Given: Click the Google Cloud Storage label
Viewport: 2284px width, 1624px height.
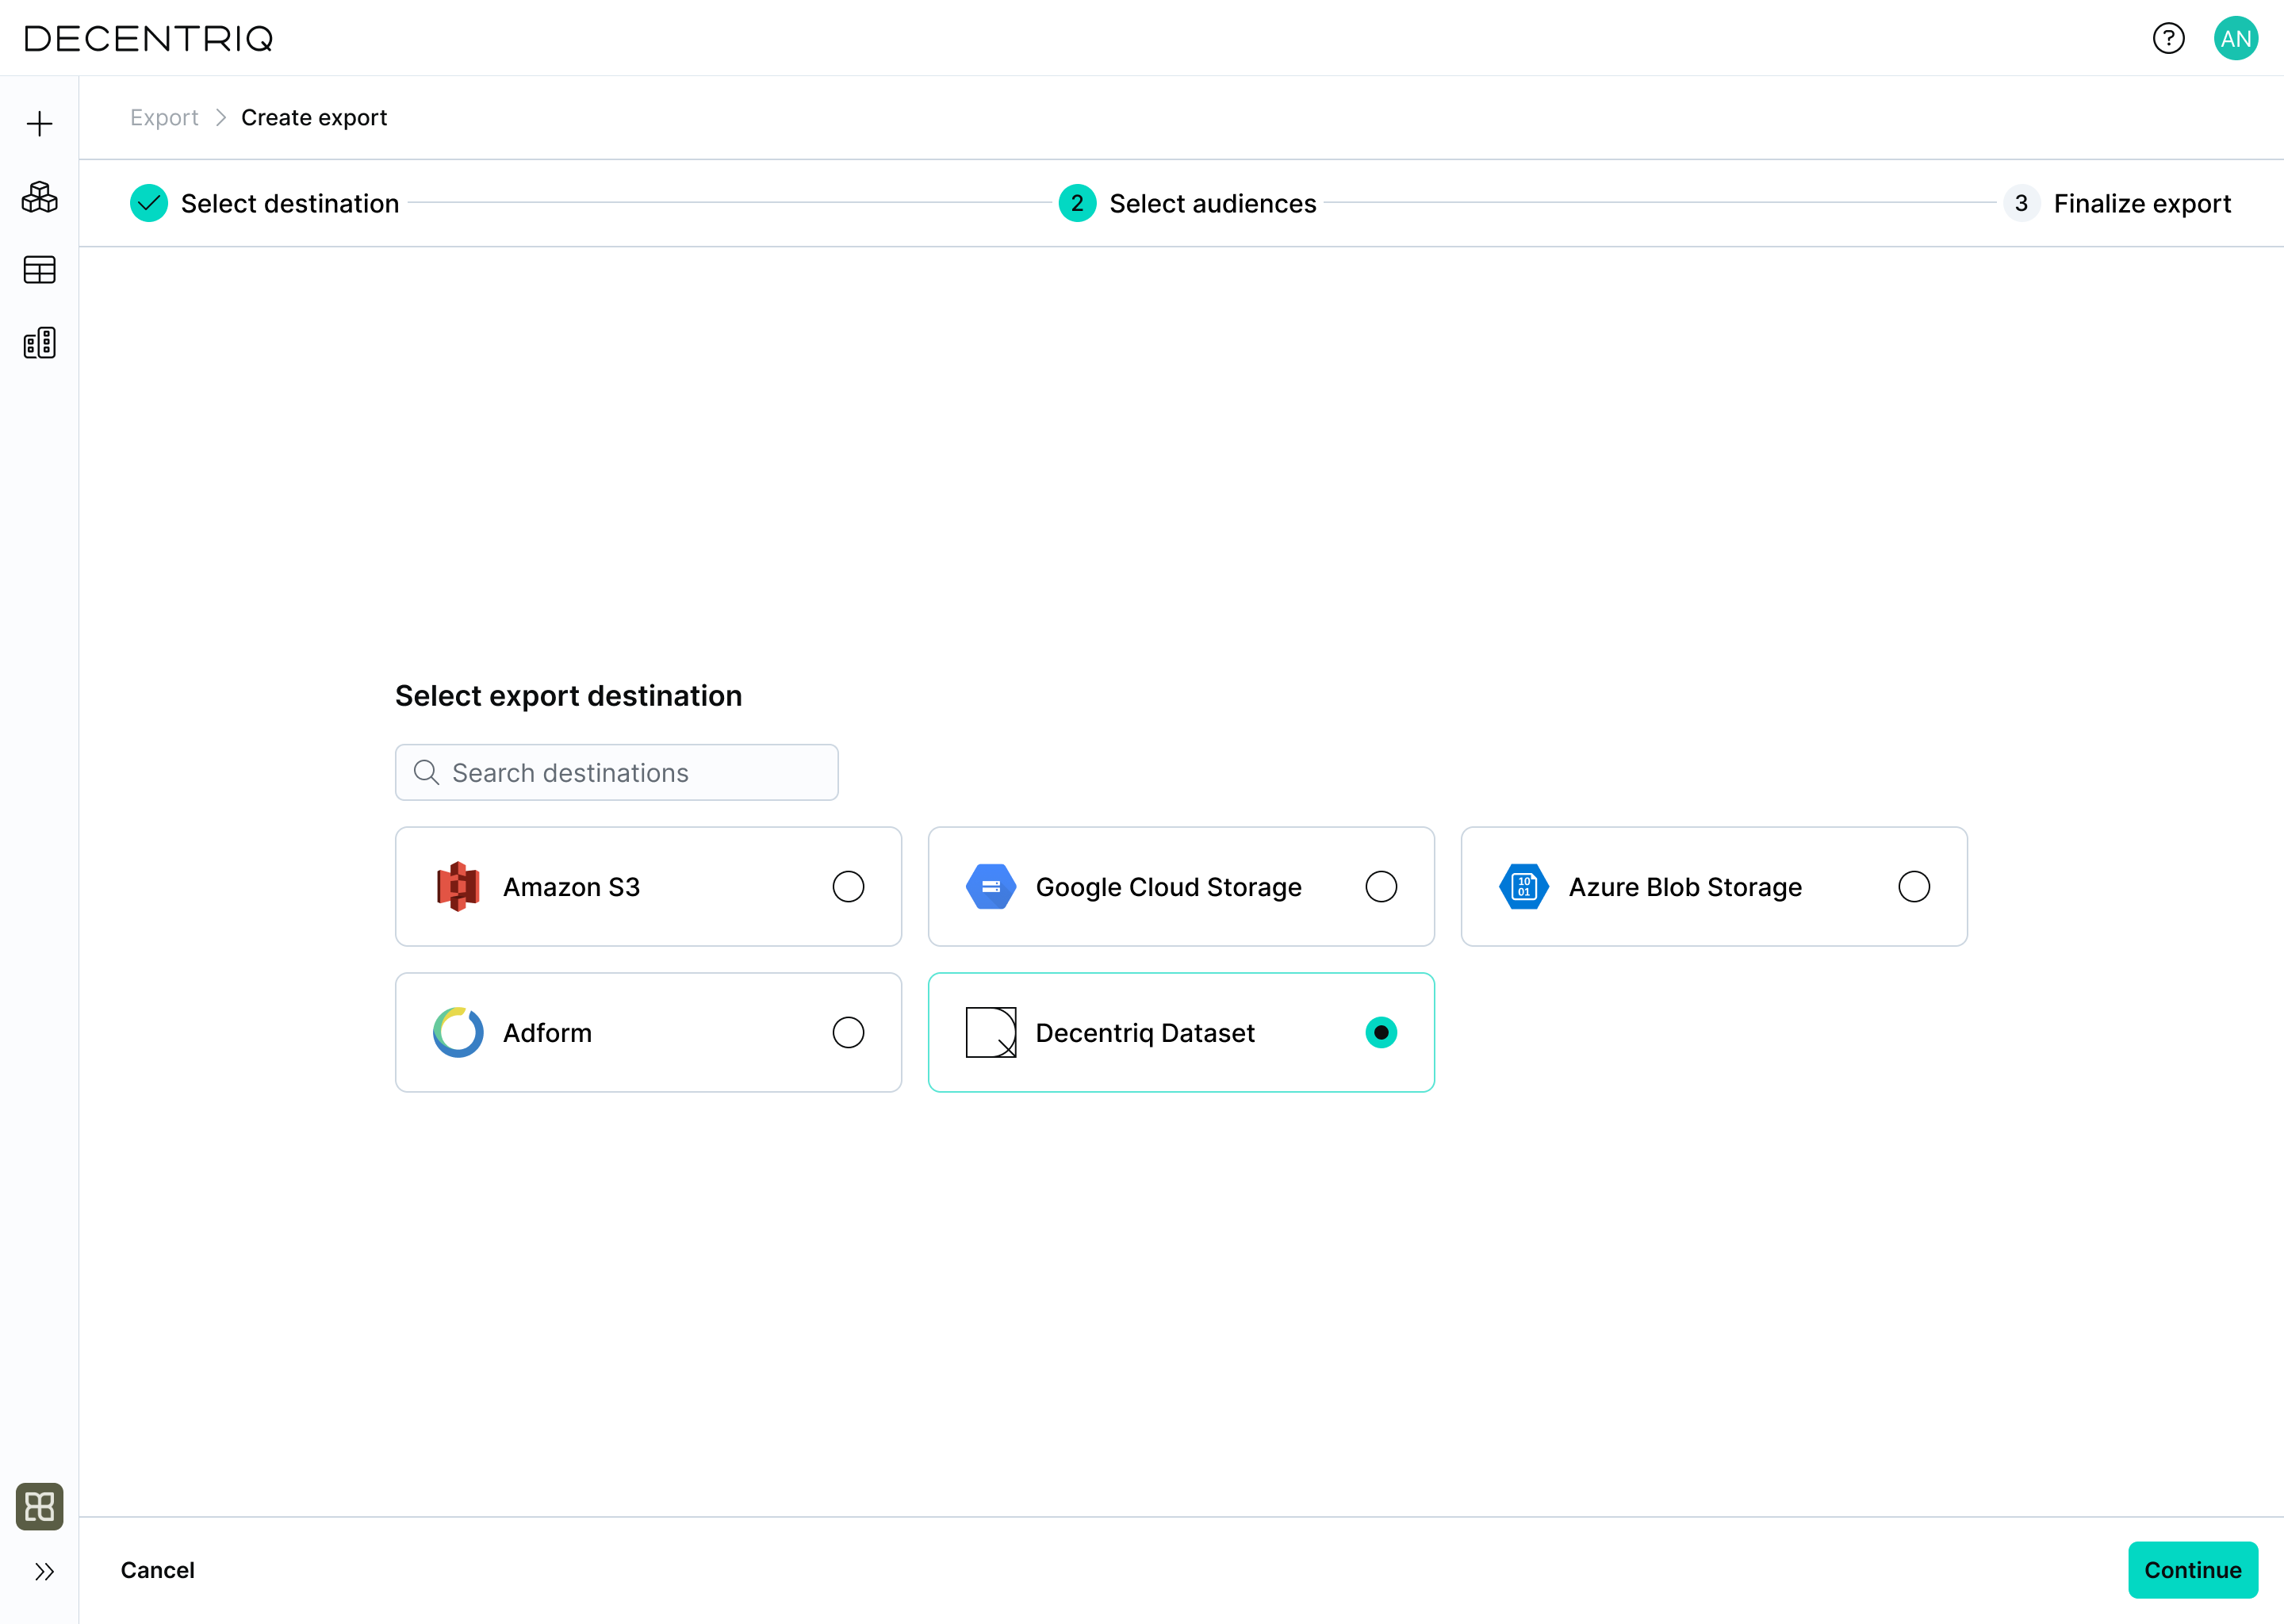Looking at the screenshot, I should (1168, 887).
